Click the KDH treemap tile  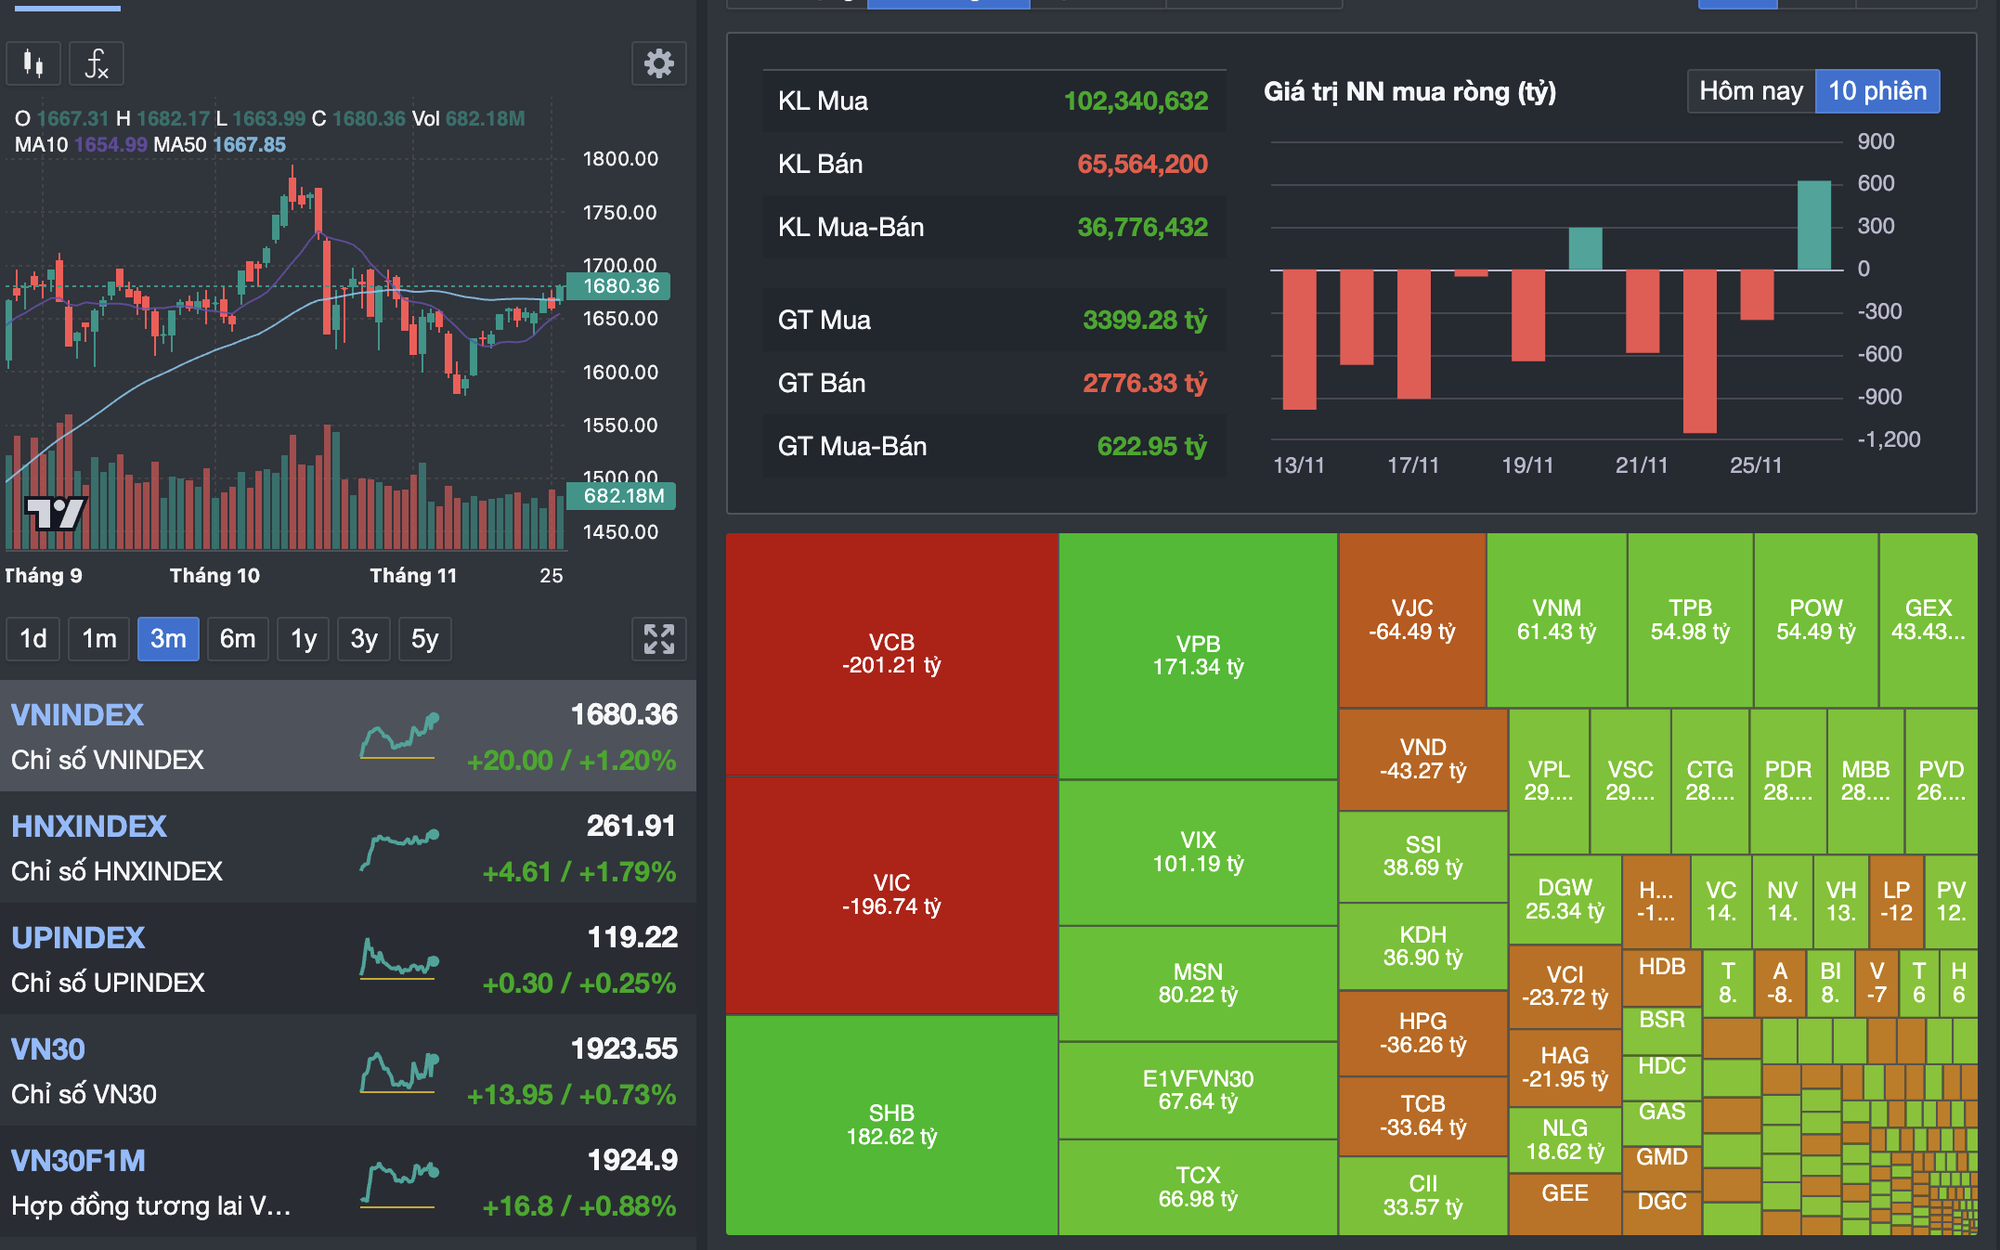(x=1423, y=946)
